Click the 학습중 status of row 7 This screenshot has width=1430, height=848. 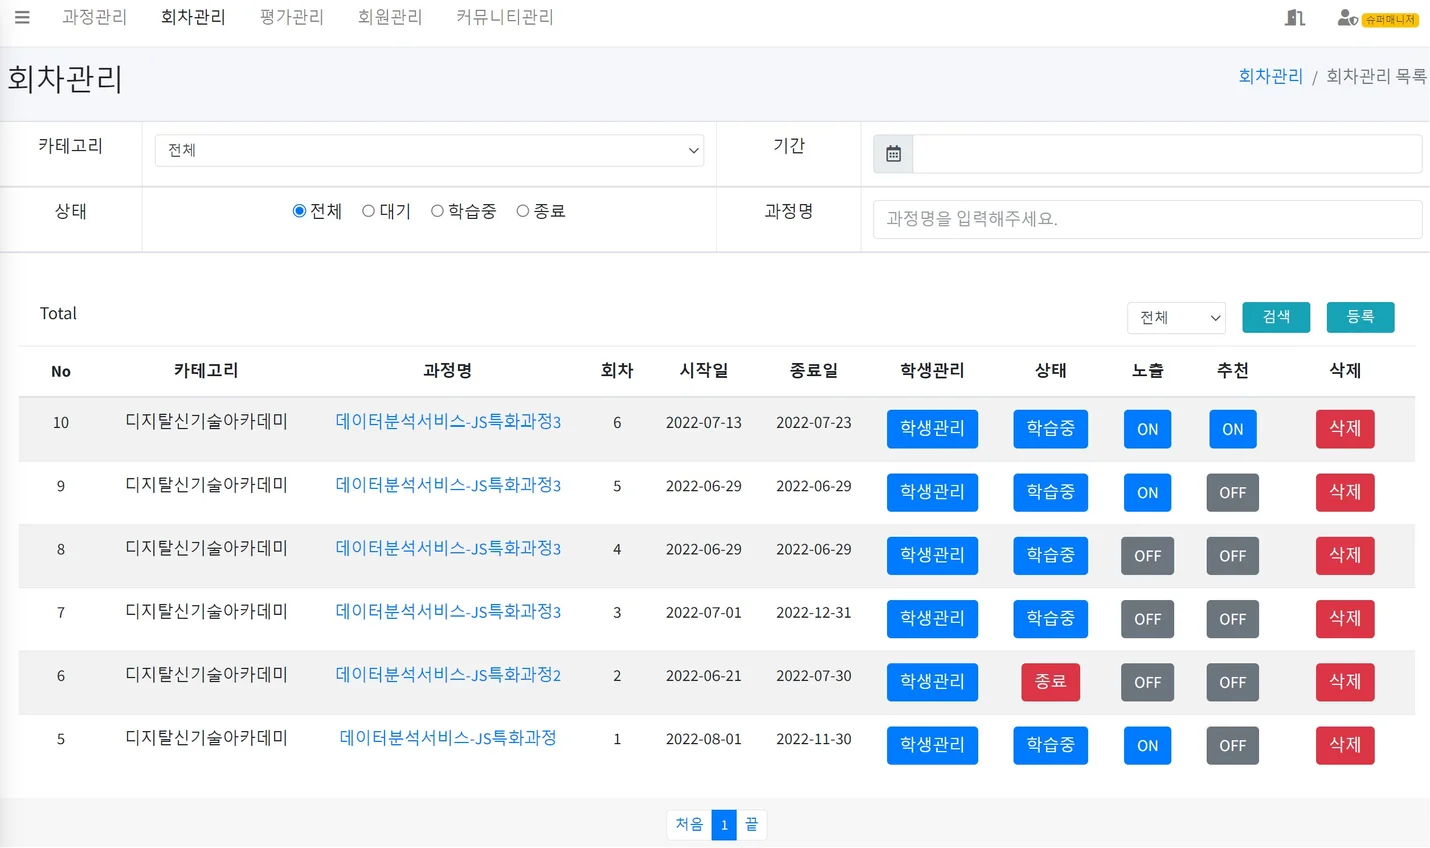click(1050, 619)
